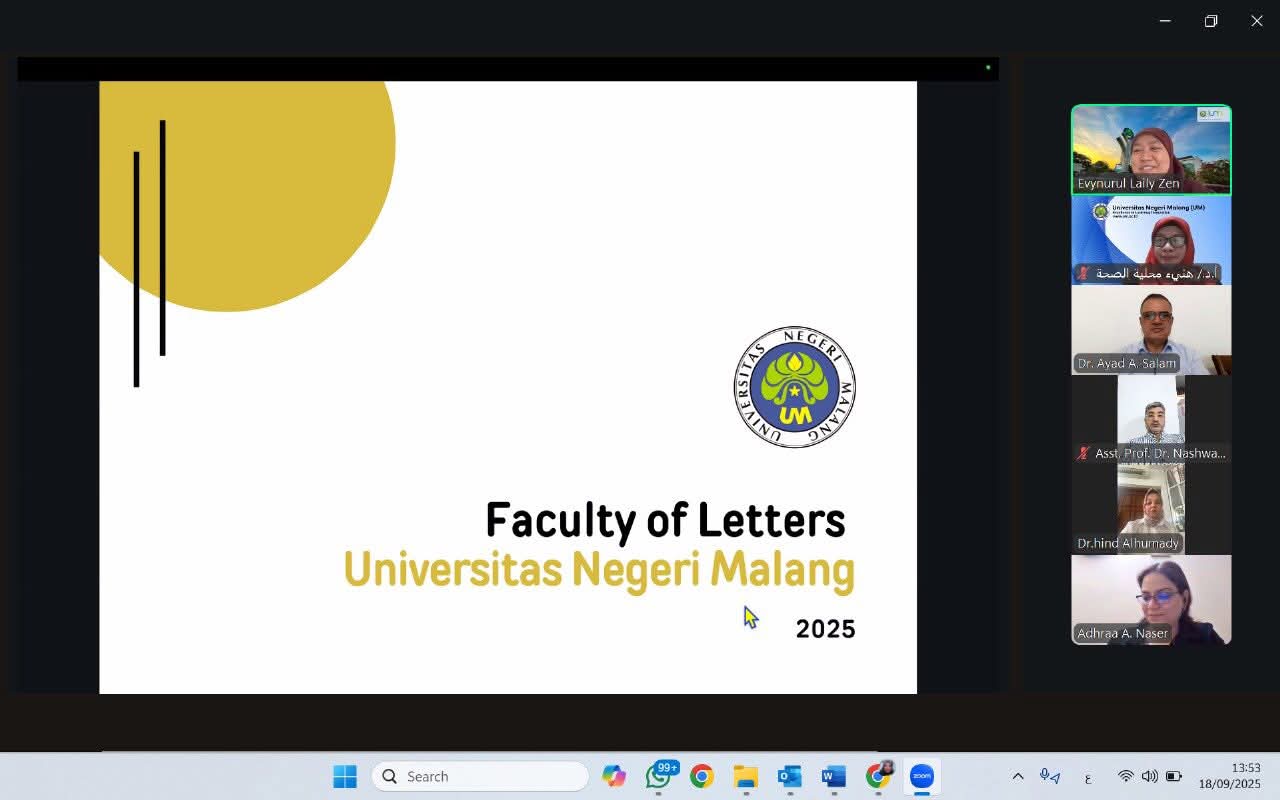Click 'Dr. Ayad A. Salam' name label
This screenshot has width=1280, height=800.
1126,363
